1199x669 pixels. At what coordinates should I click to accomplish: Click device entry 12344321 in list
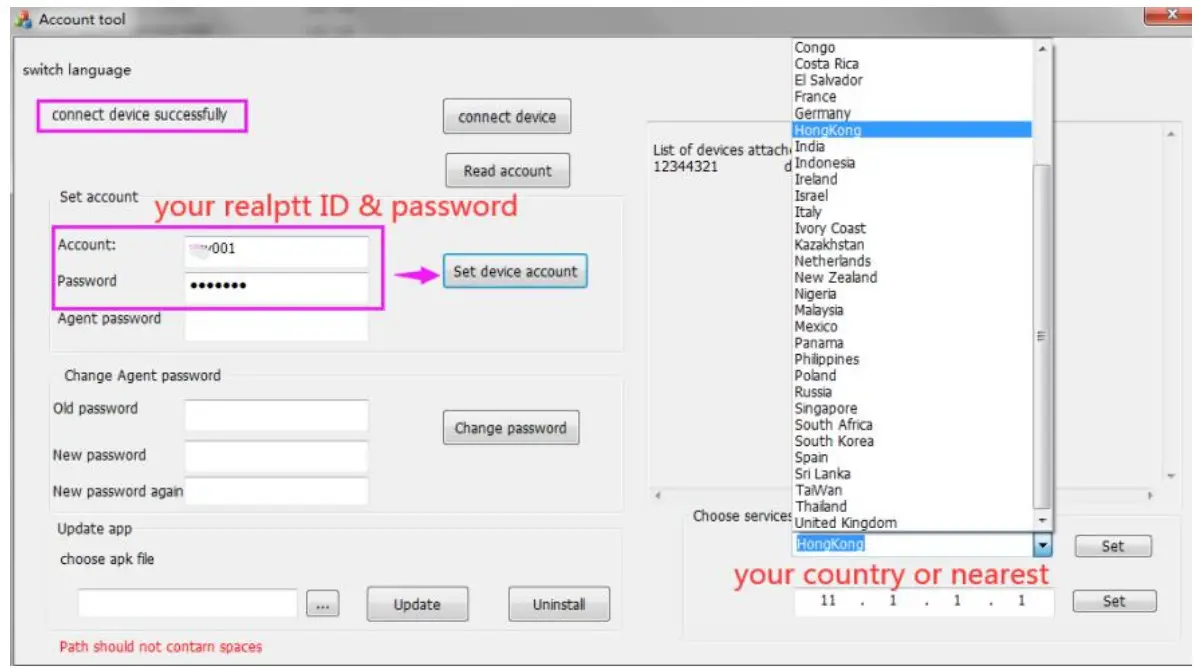point(685,167)
